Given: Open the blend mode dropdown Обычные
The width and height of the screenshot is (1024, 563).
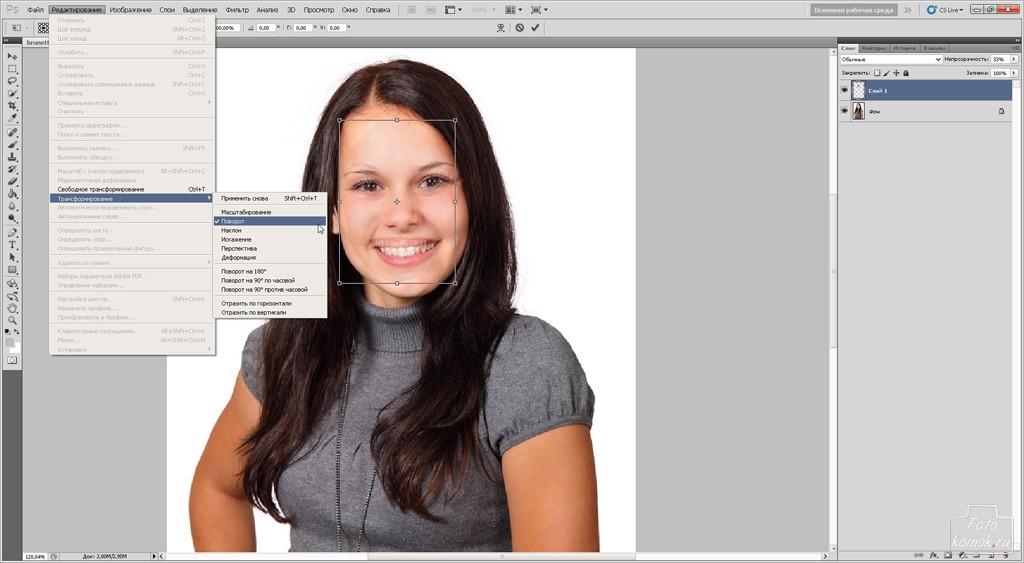Looking at the screenshot, I should pyautogui.click(x=891, y=59).
